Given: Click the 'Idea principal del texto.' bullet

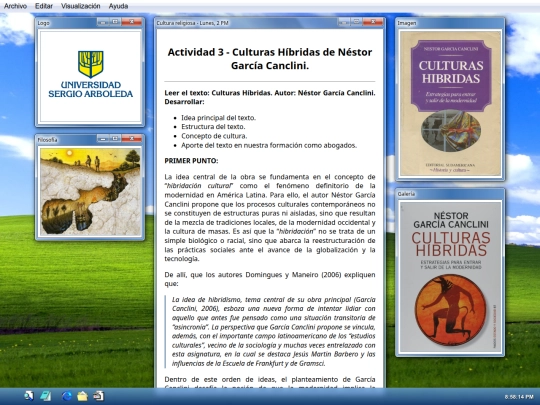Looking at the screenshot, I should tap(218, 118).
